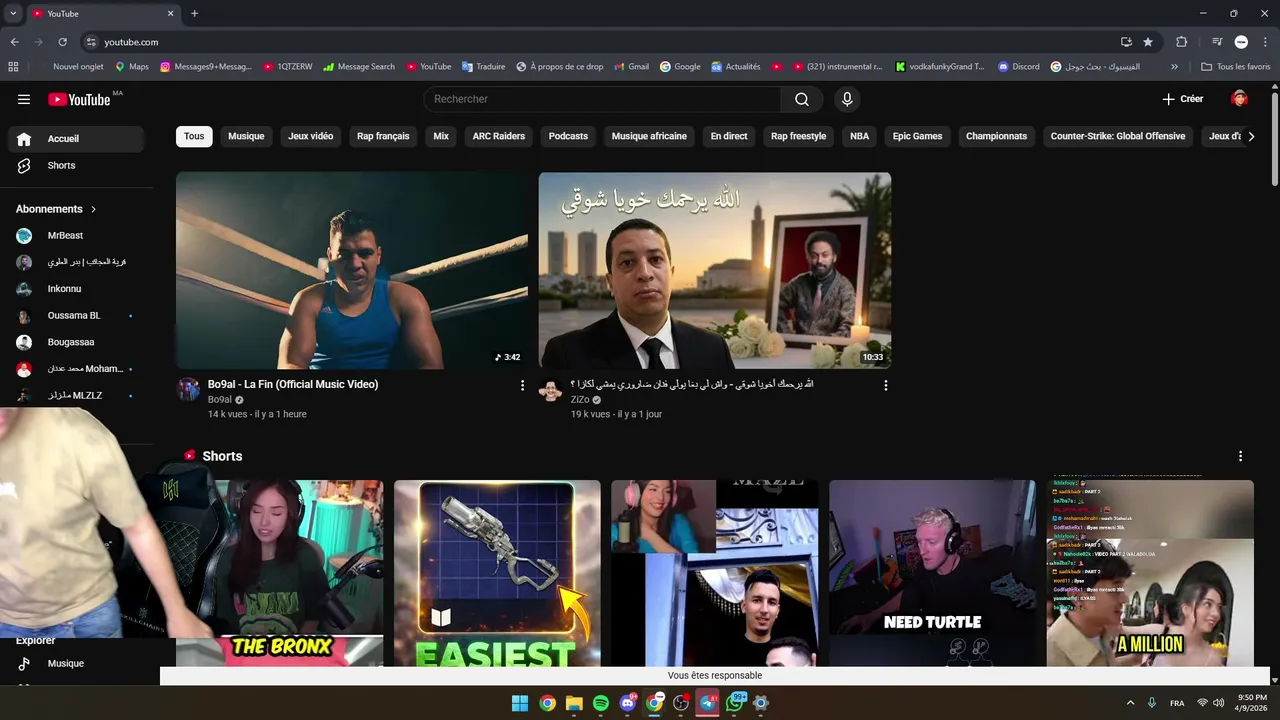The image size is (1280, 720).
Task: Click the search magnifier button
Action: pos(802,99)
